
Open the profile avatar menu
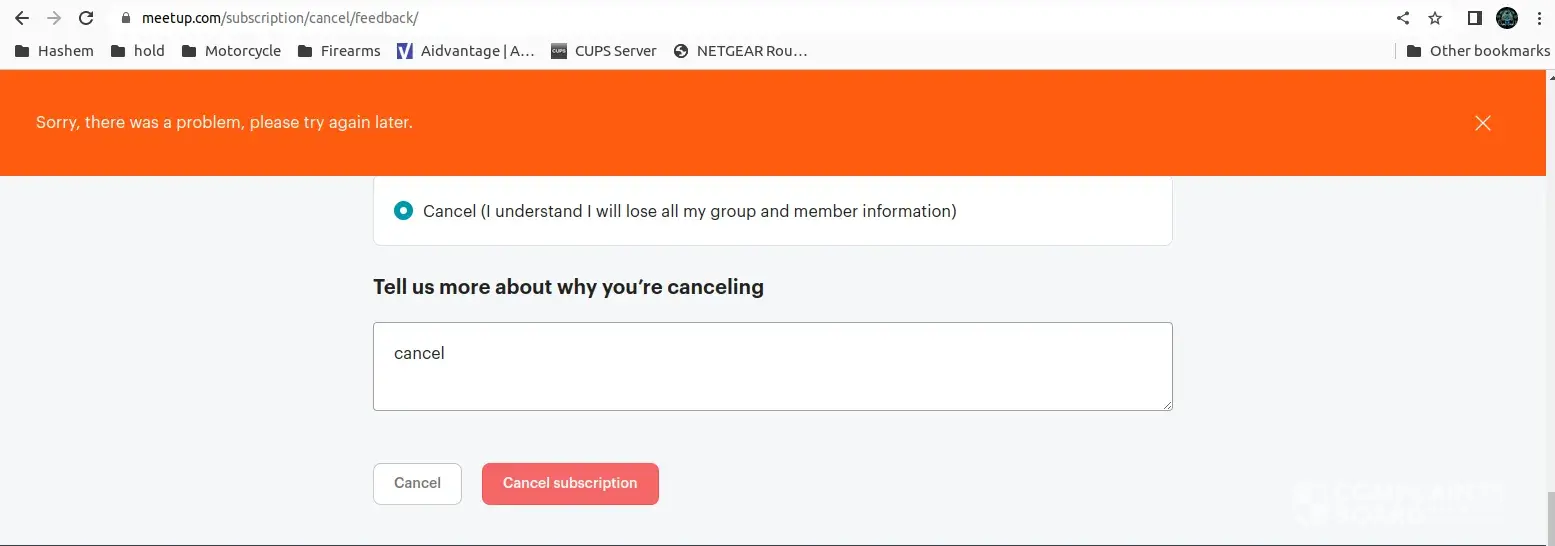1506,18
